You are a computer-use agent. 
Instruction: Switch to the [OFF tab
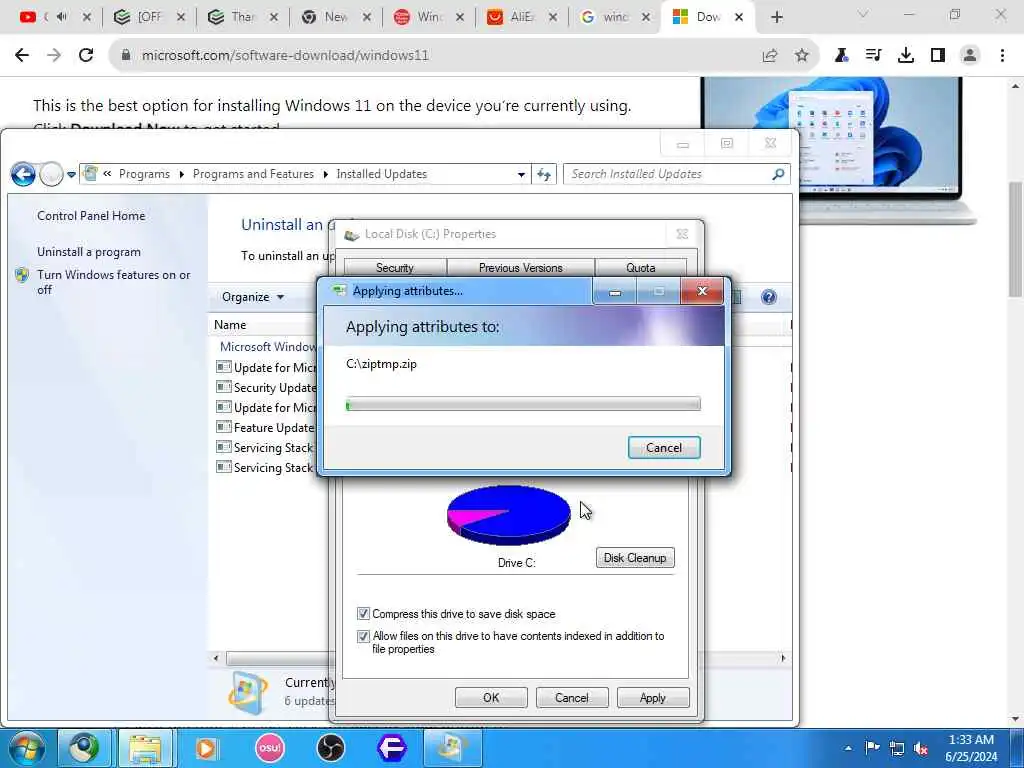[150, 17]
